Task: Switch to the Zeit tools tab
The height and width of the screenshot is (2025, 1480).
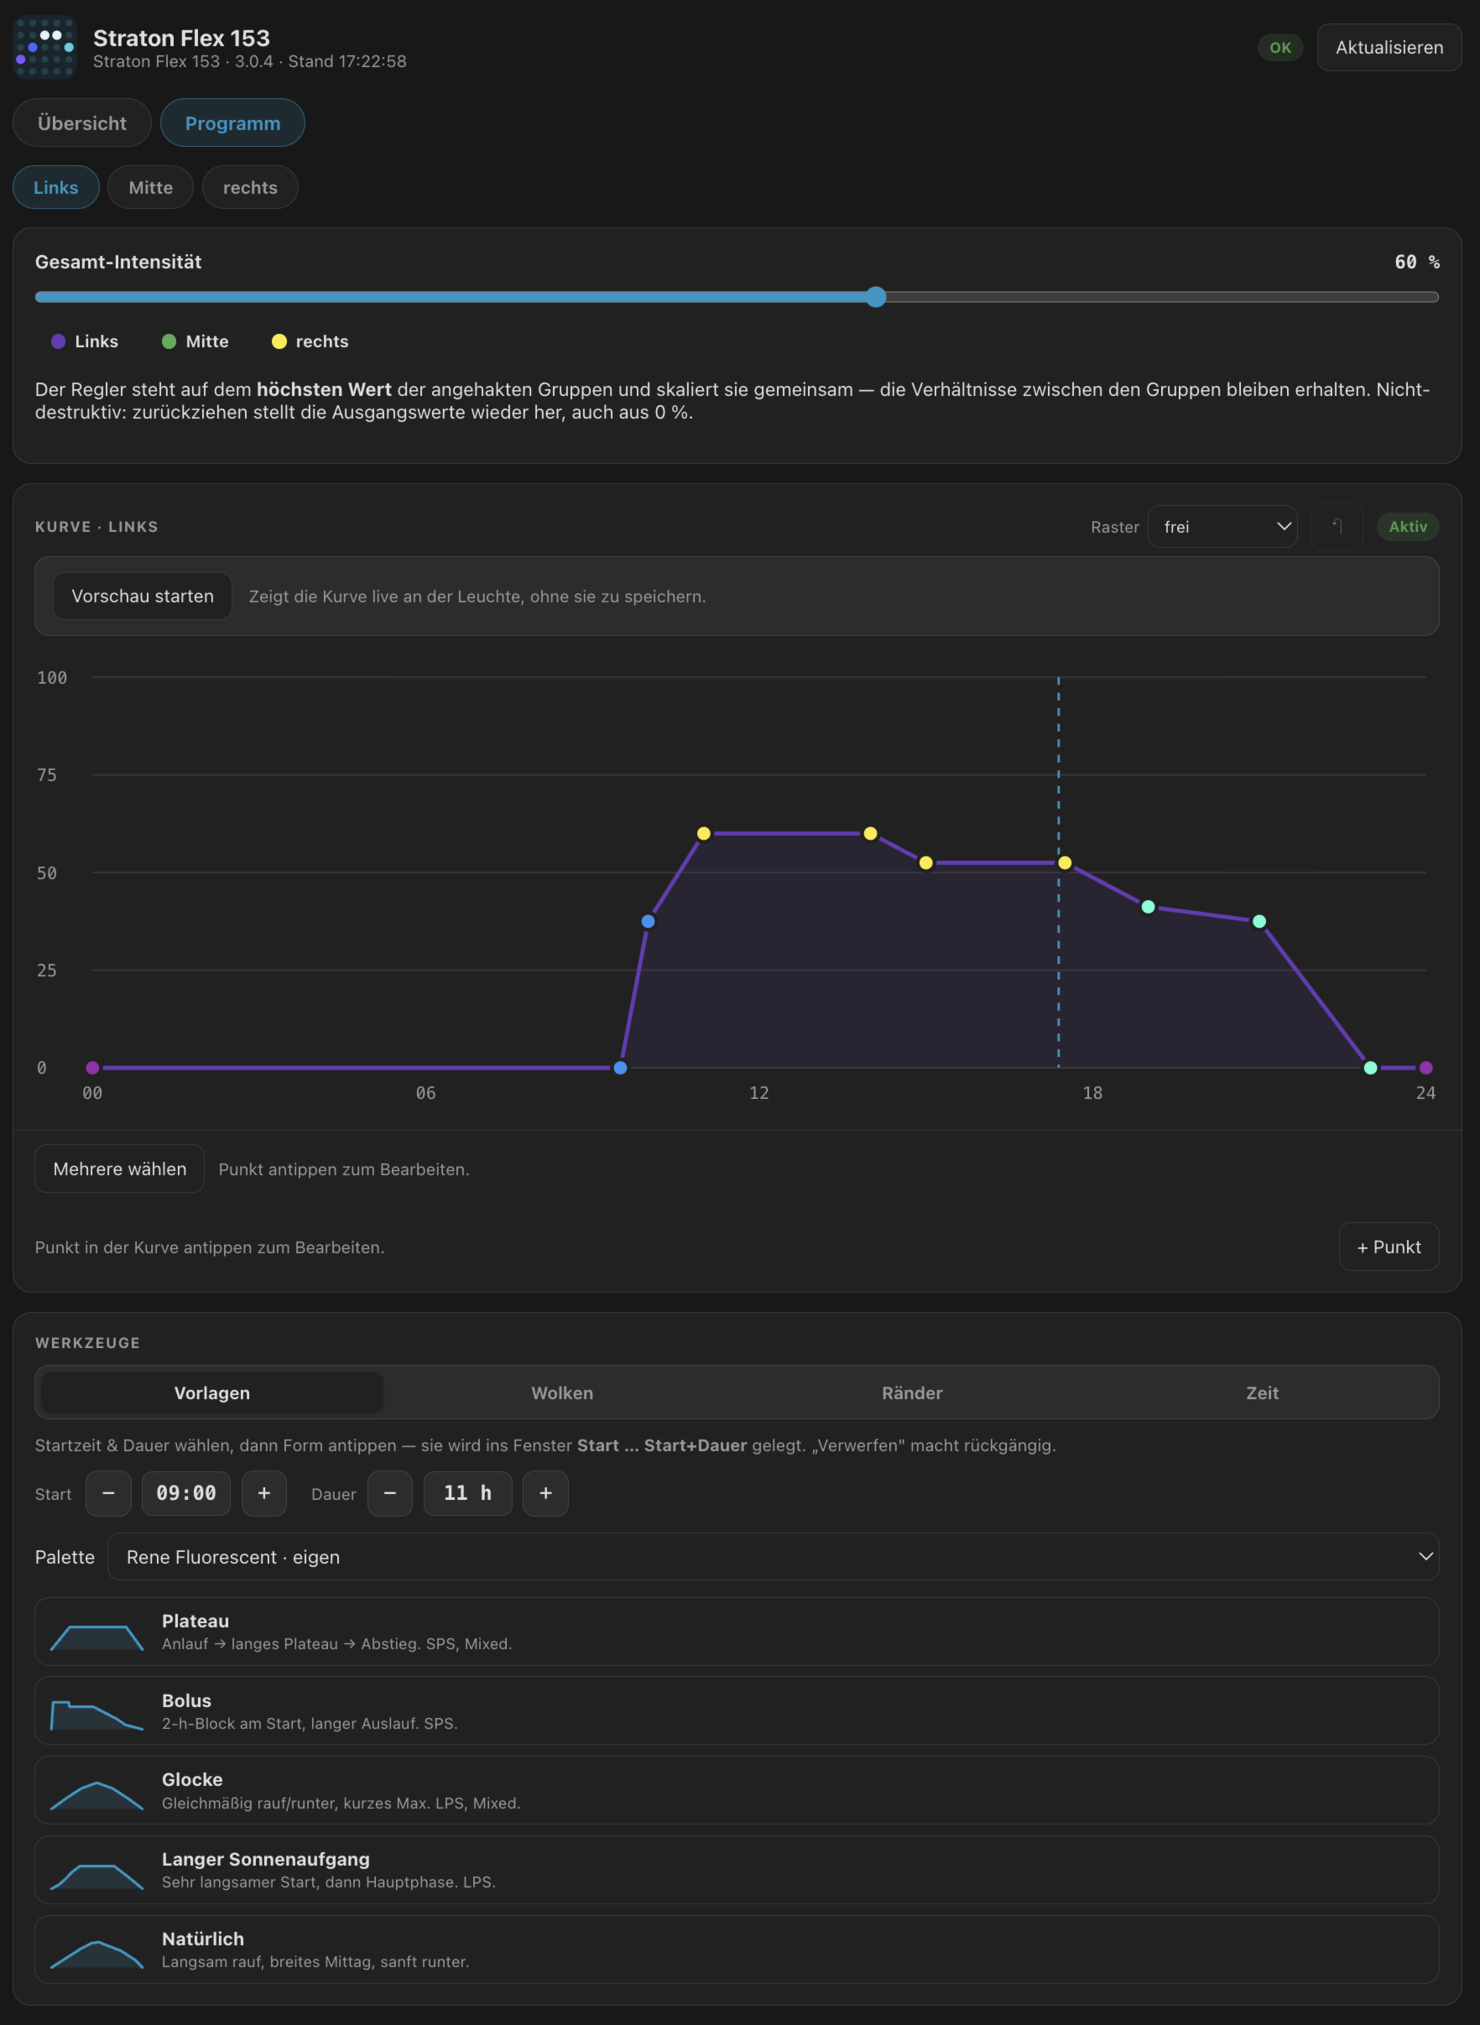Action: [1262, 1393]
